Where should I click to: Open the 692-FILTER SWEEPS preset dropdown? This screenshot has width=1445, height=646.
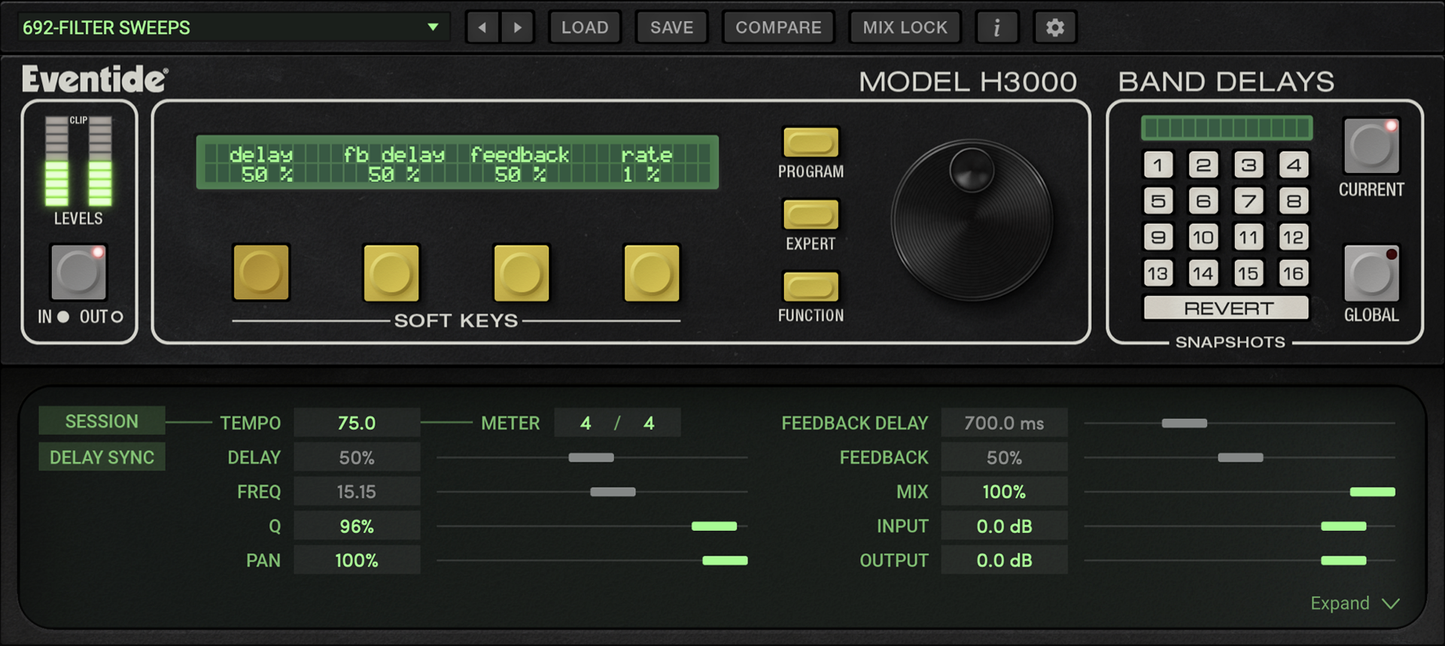tap(230, 27)
